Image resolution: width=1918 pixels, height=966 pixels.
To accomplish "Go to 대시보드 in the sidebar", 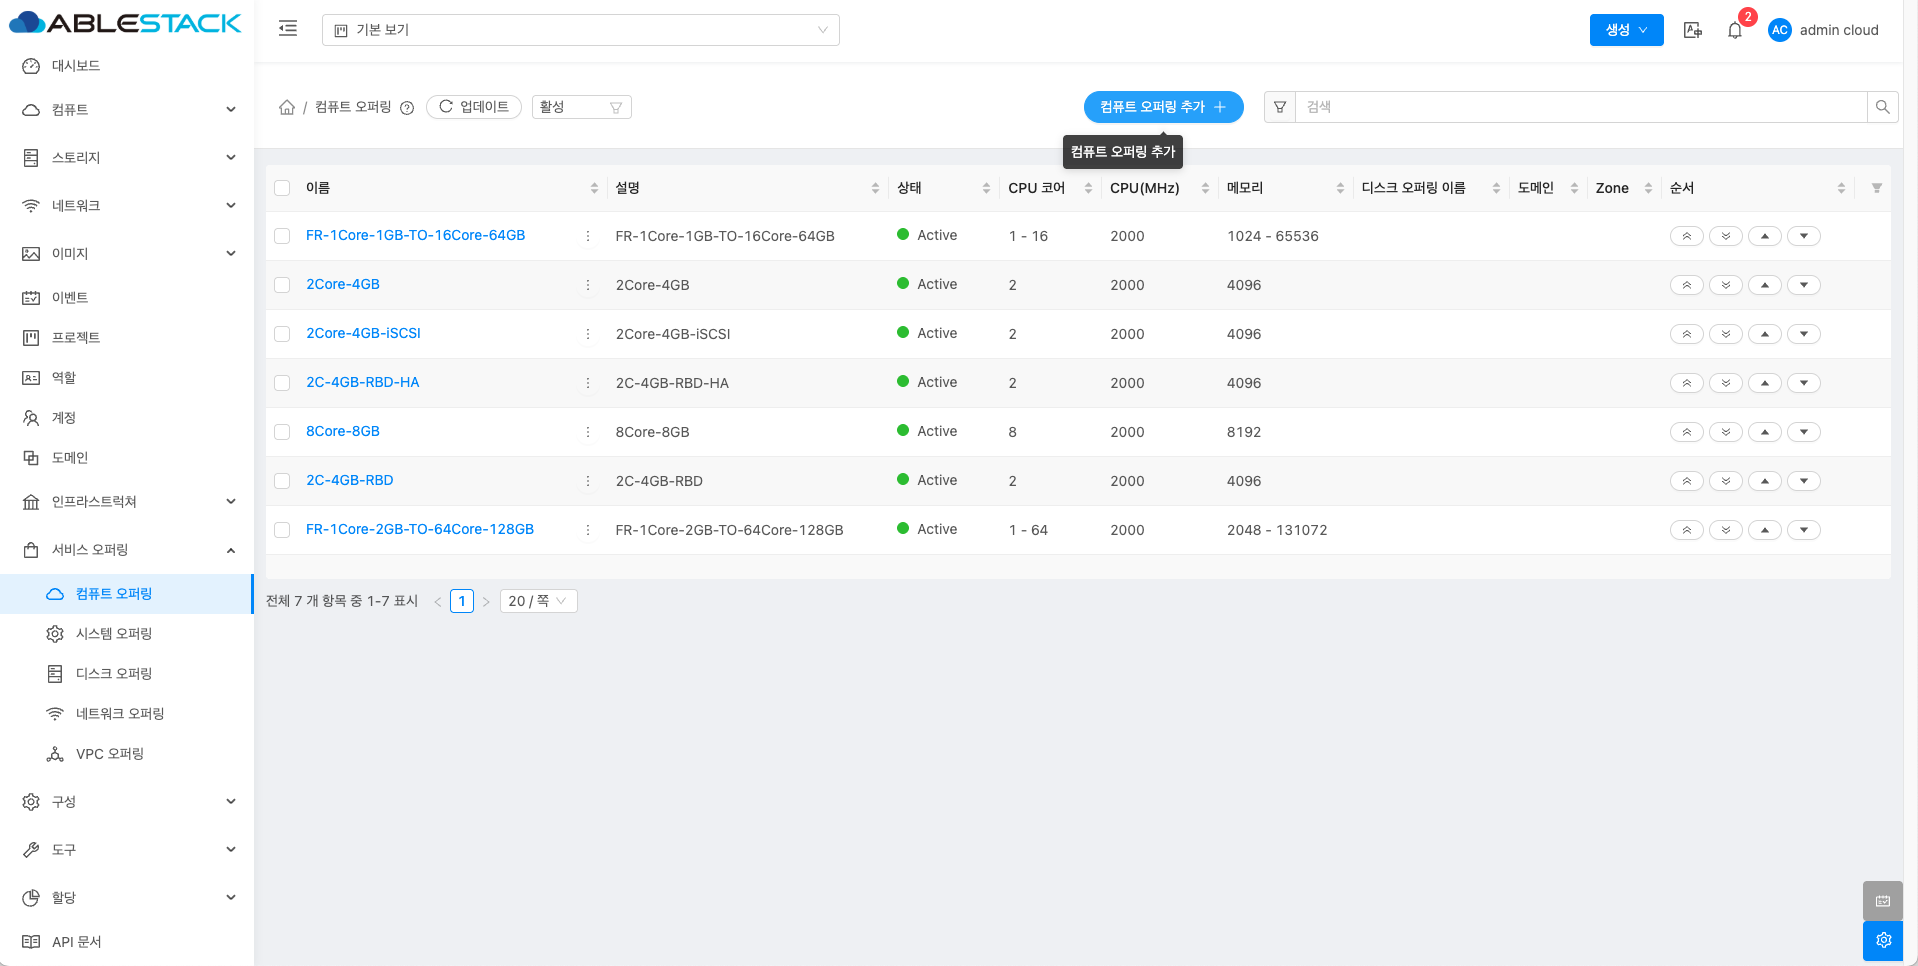I will click(76, 66).
